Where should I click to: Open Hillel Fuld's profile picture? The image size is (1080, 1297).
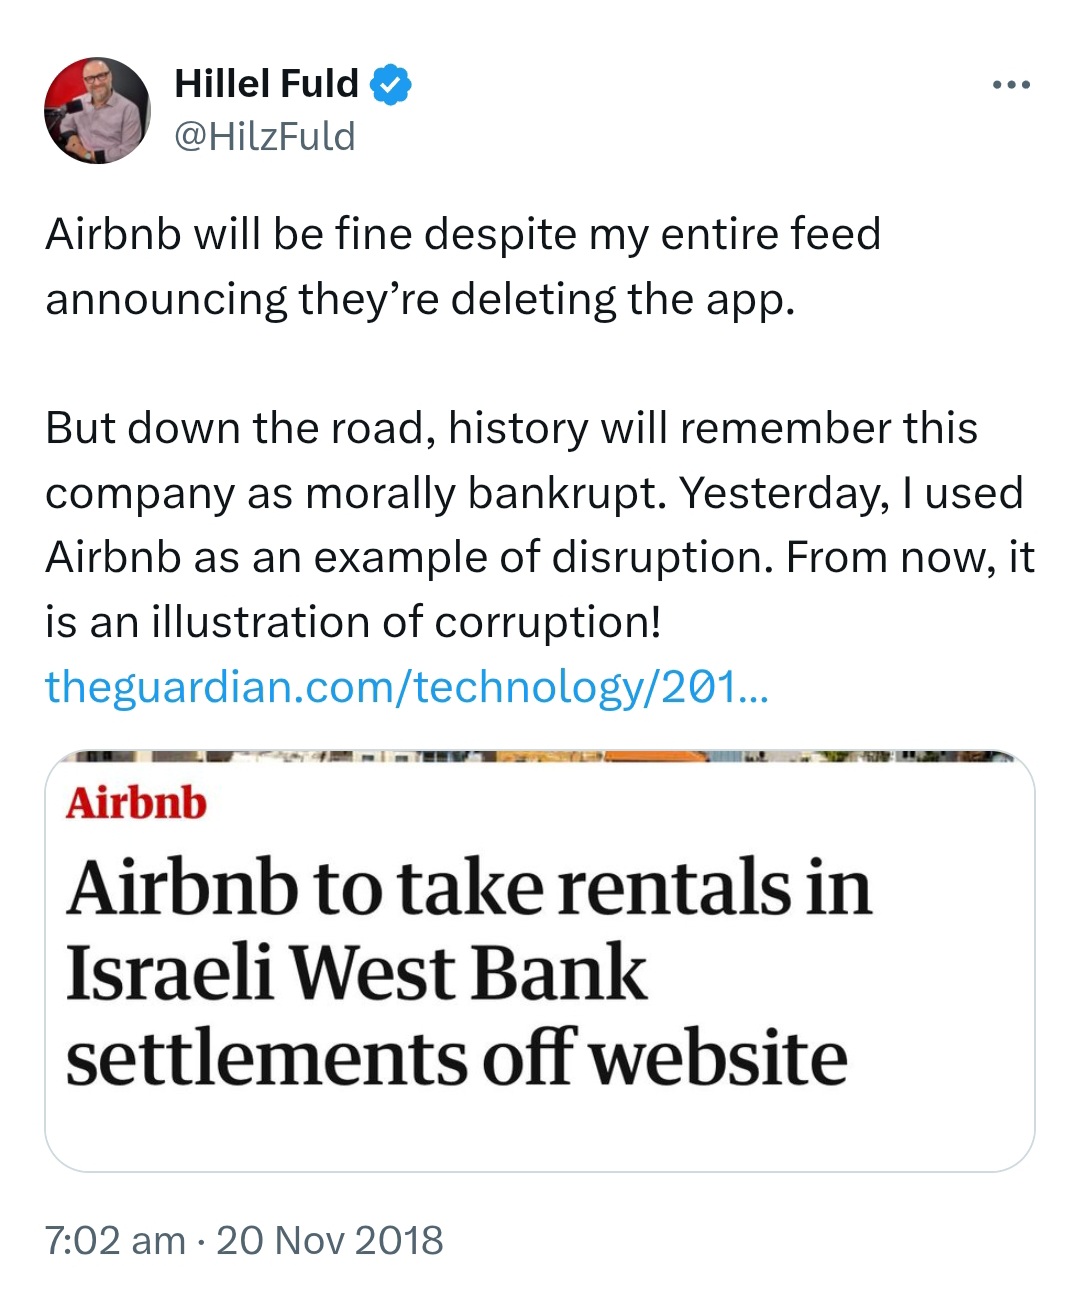(97, 110)
